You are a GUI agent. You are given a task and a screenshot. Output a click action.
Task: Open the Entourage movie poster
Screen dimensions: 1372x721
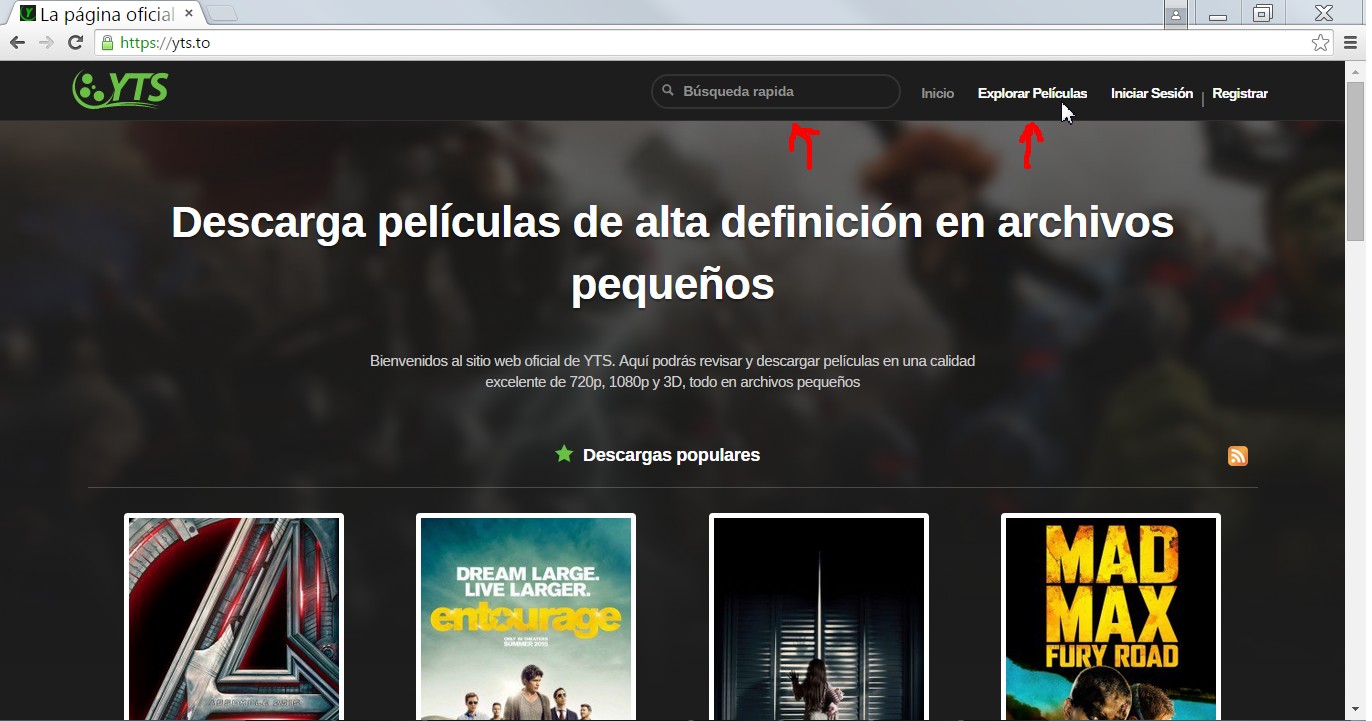pos(526,617)
